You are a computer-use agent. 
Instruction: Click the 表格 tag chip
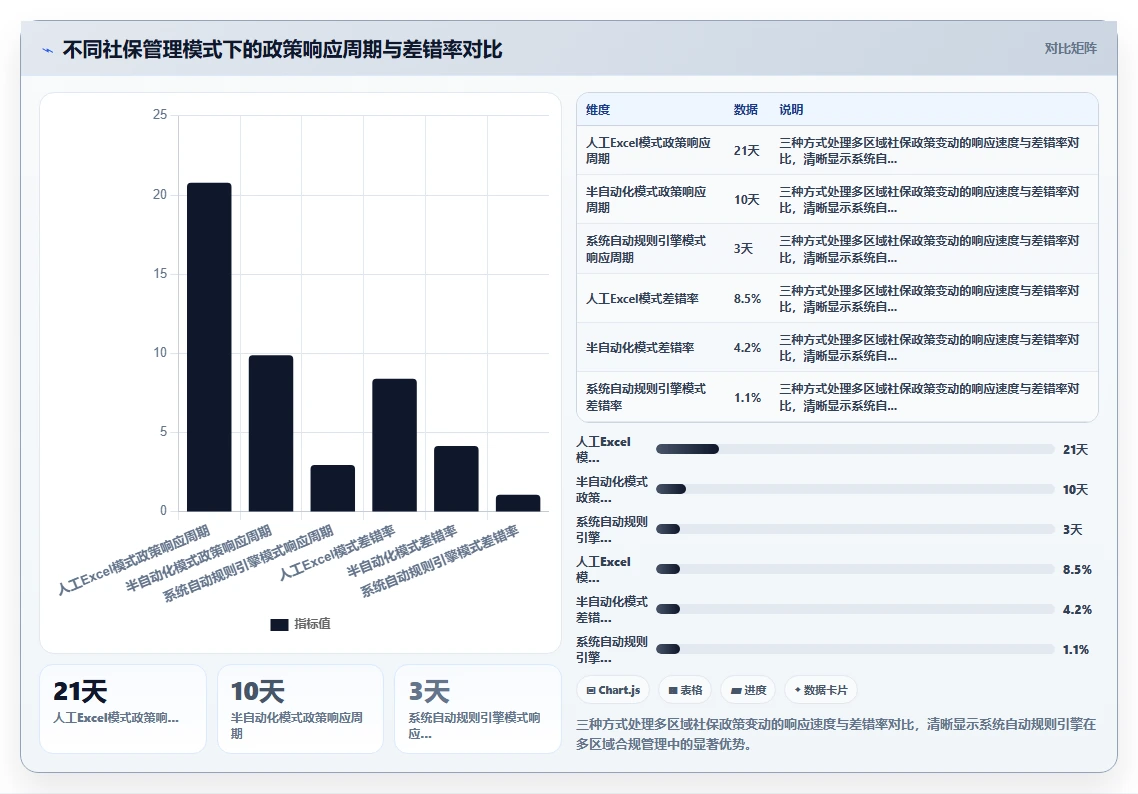click(685, 690)
